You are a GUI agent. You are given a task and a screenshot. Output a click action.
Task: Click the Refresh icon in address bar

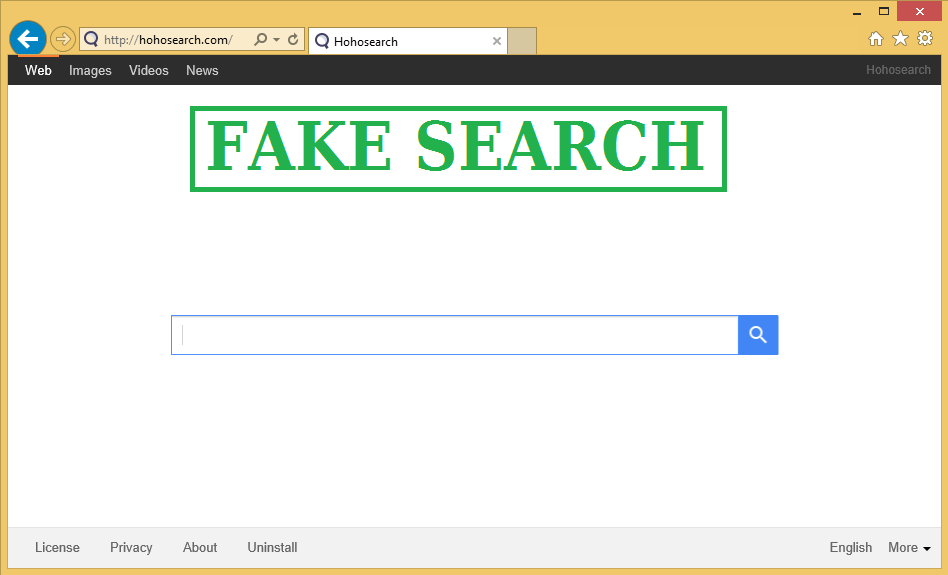tap(293, 40)
